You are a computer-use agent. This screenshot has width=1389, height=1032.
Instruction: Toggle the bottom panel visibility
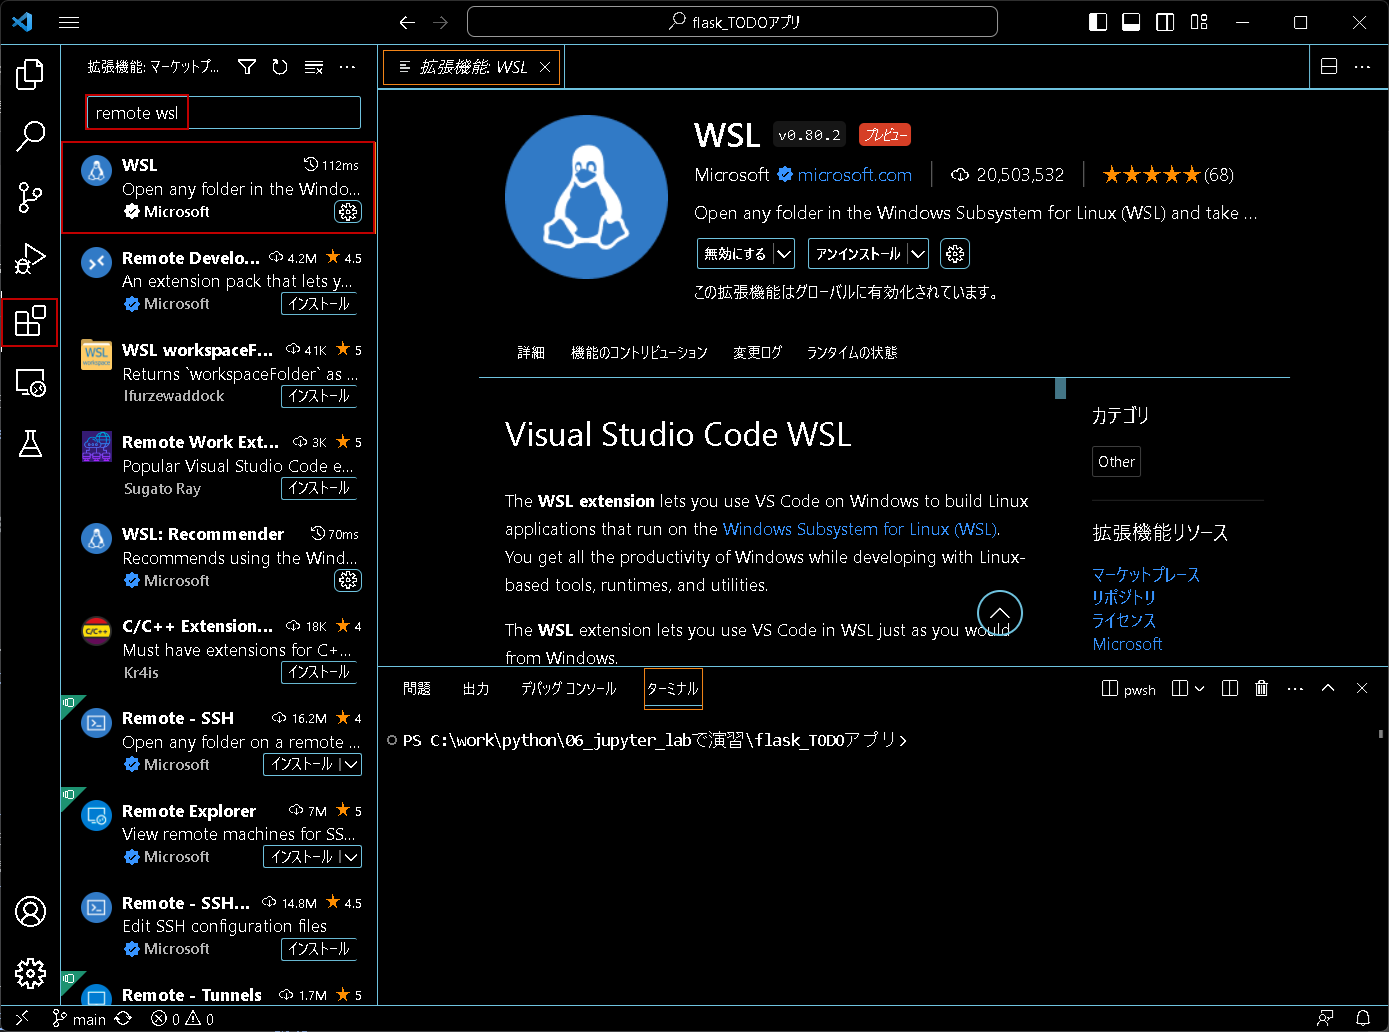pos(1131,22)
